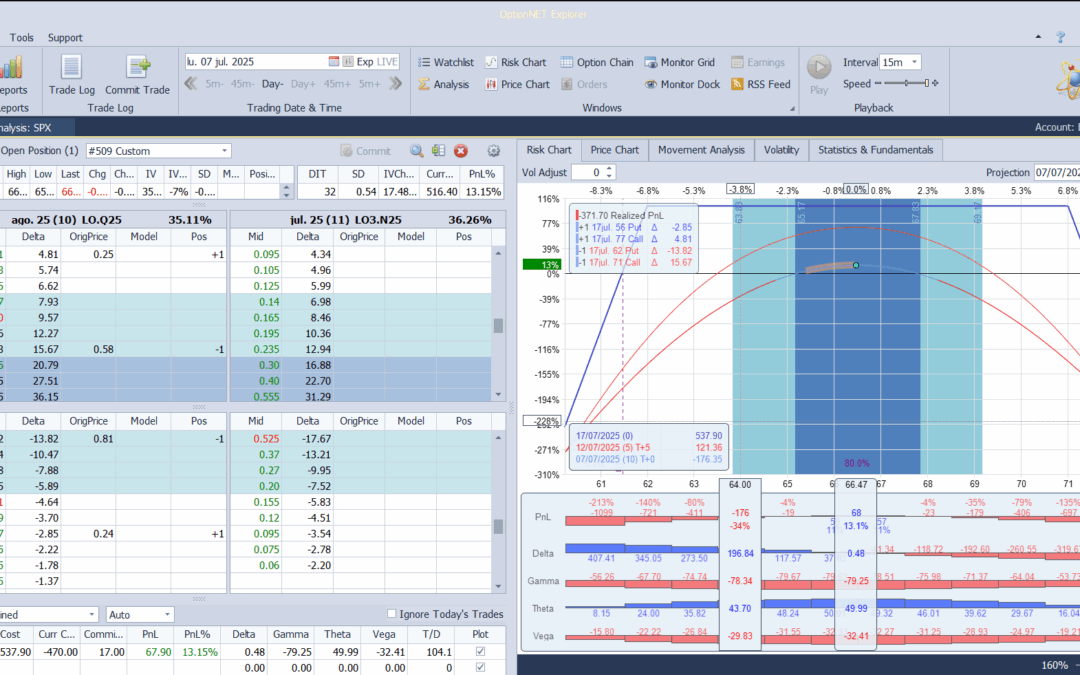Select the ago. 25 (10) LO.Q25 expiration header
The width and height of the screenshot is (1080, 675).
(x=112, y=220)
